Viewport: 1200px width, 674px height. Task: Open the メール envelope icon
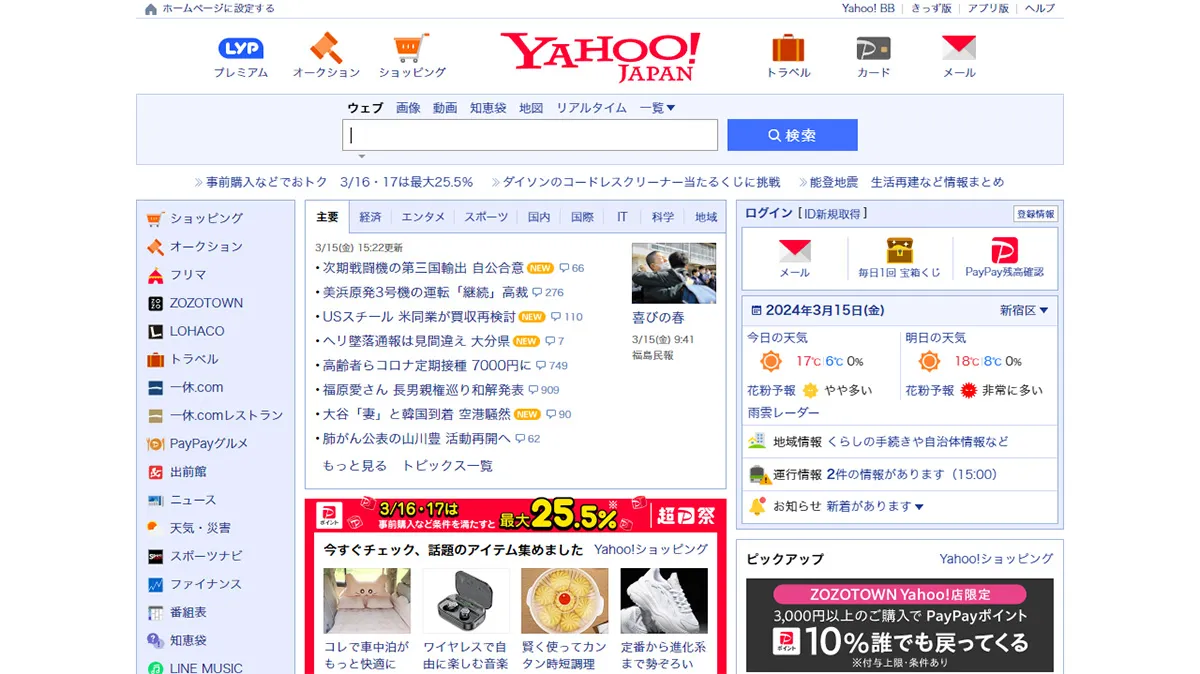point(957,48)
